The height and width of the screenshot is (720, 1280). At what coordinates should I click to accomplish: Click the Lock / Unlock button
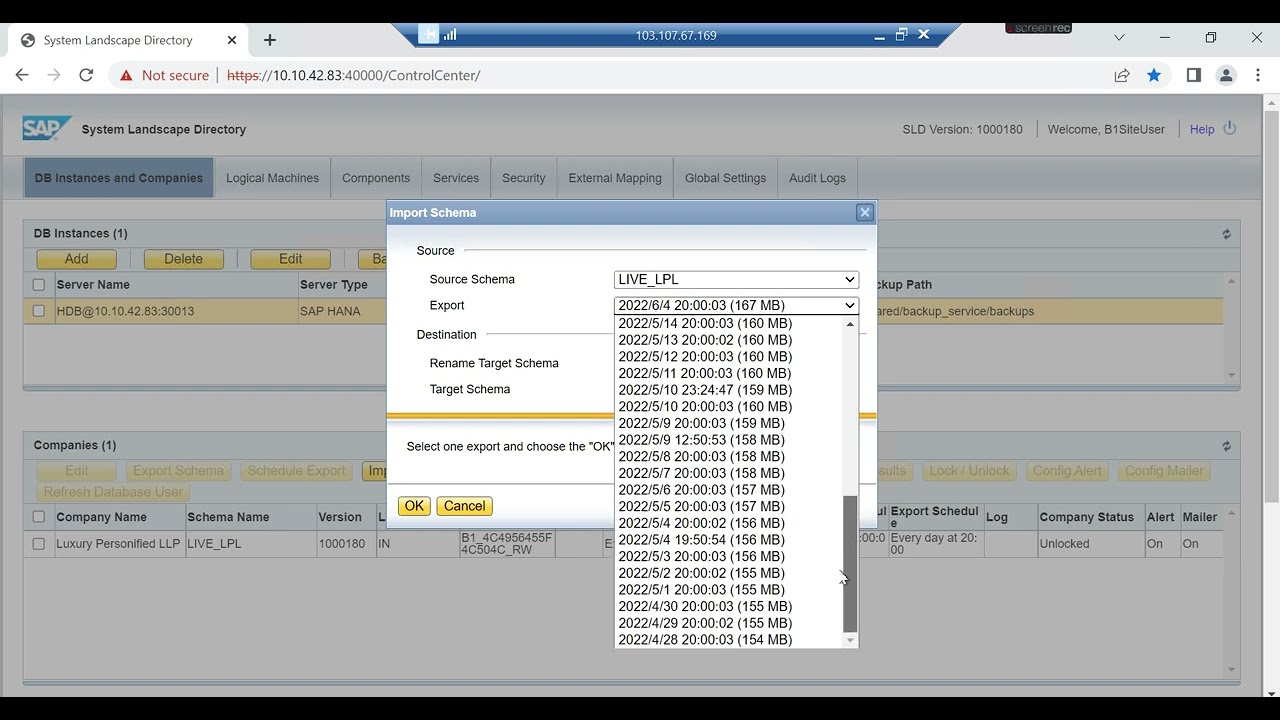(x=969, y=471)
